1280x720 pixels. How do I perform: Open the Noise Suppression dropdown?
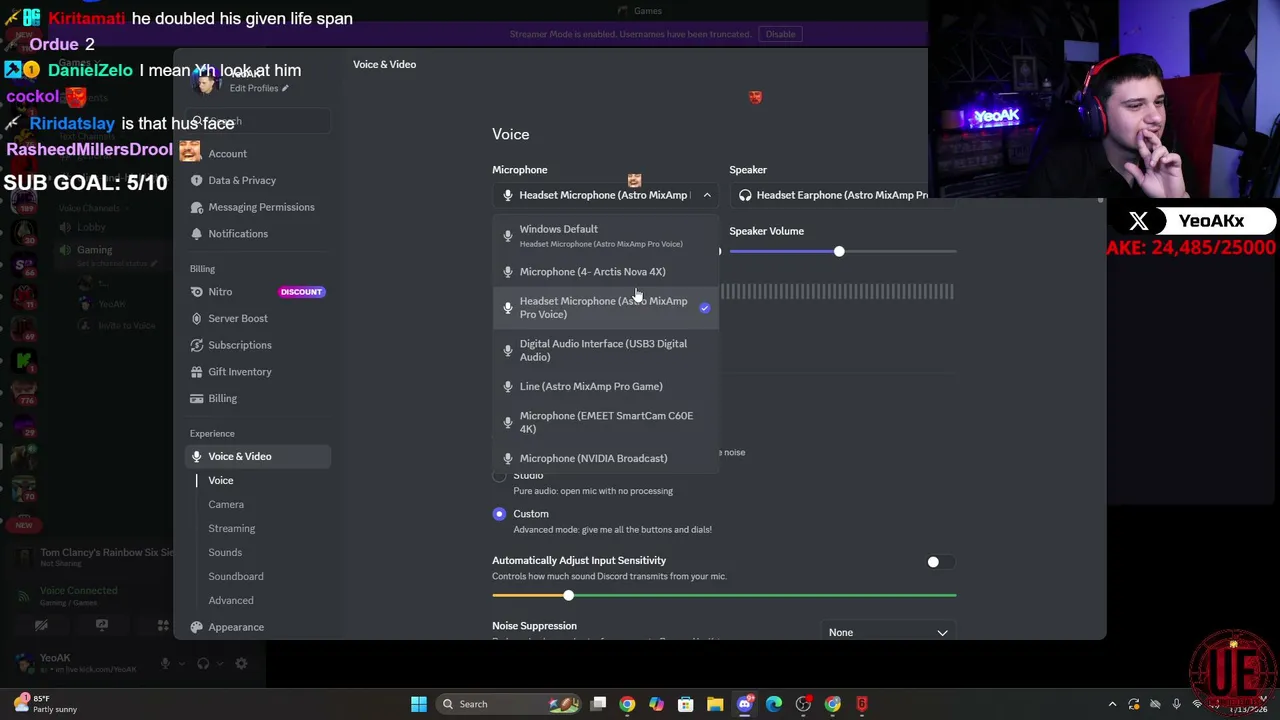[x=888, y=632]
